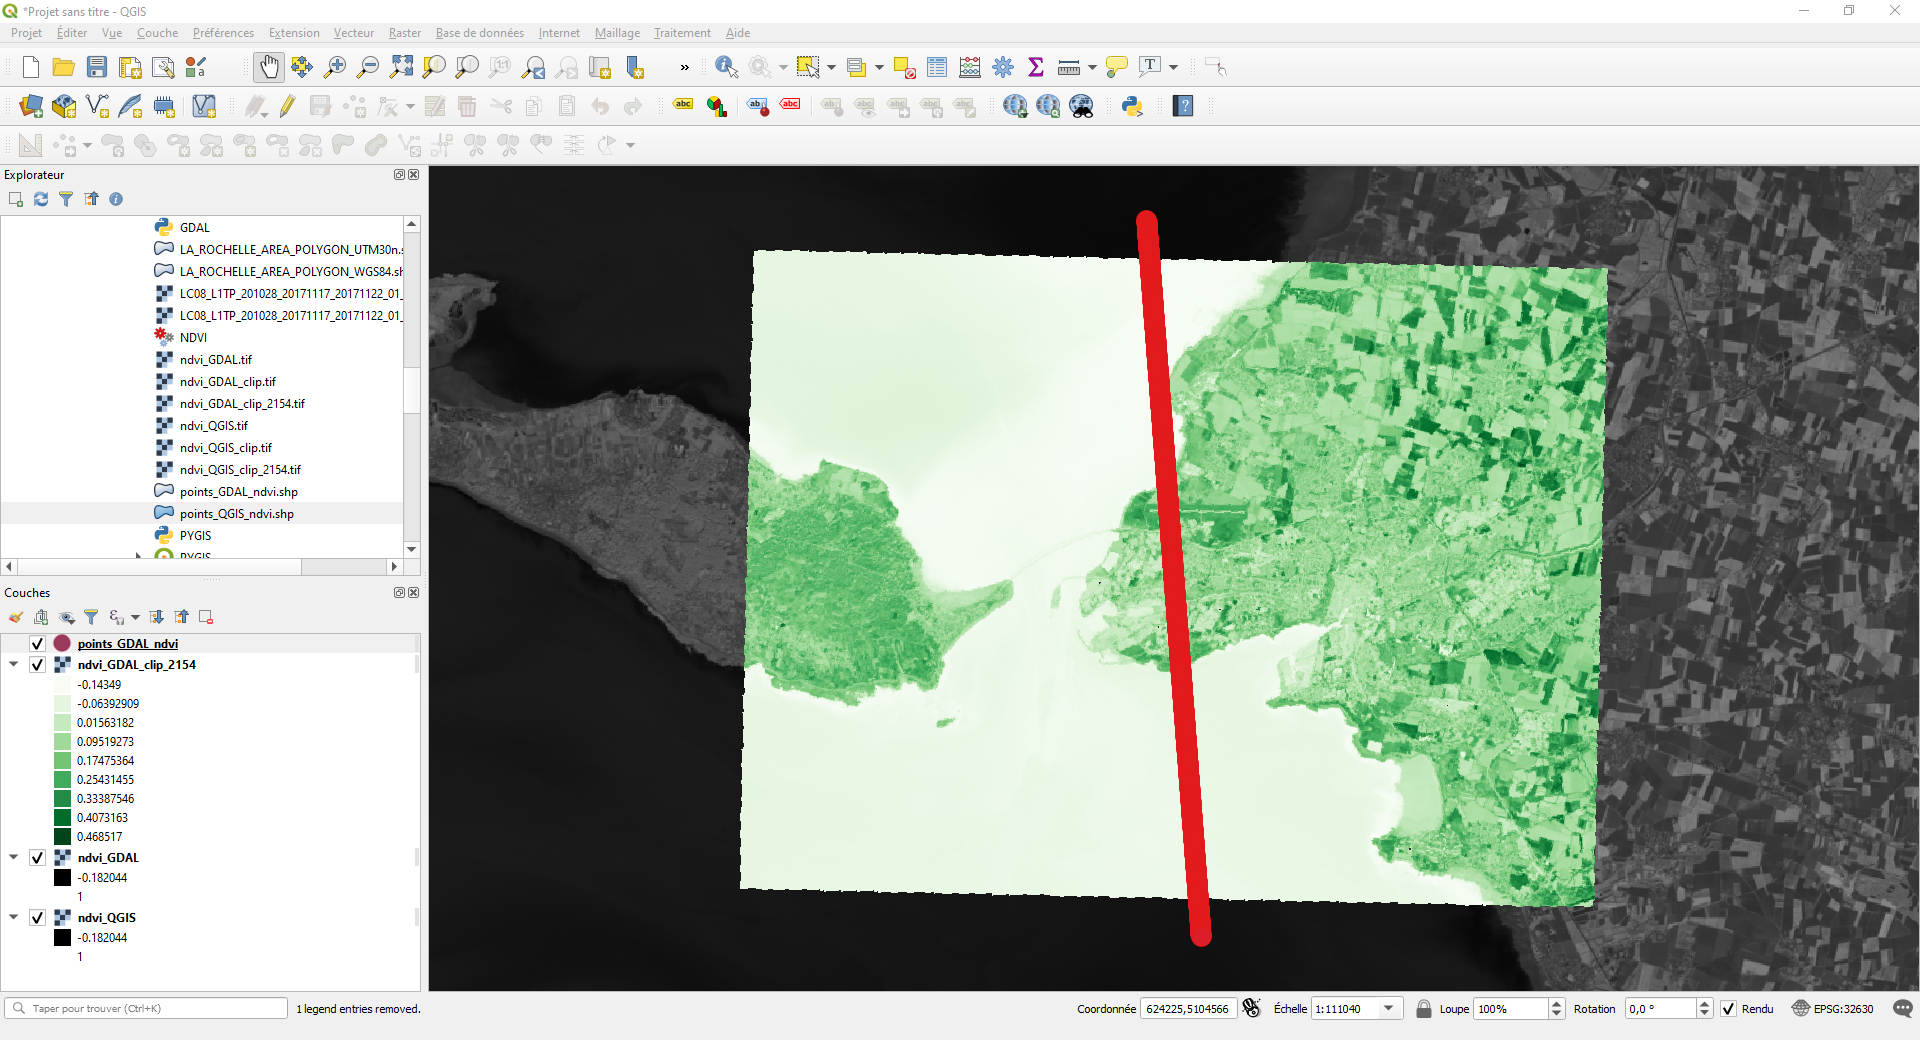1920x1040 pixels.
Task: Save the project using the floppy disk icon
Action: click(x=97, y=67)
